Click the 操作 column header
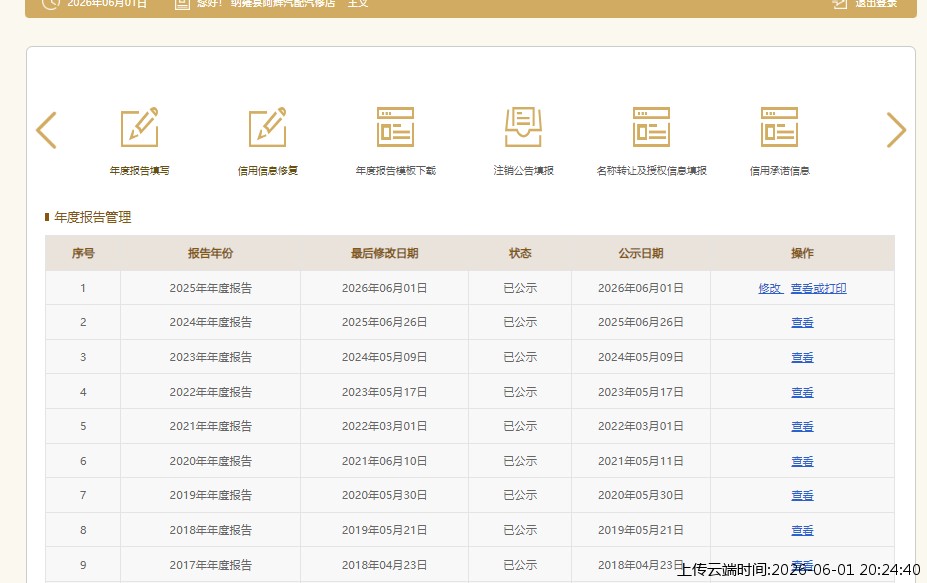Image resolution: width=927 pixels, height=583 pixels. [802, 253]
